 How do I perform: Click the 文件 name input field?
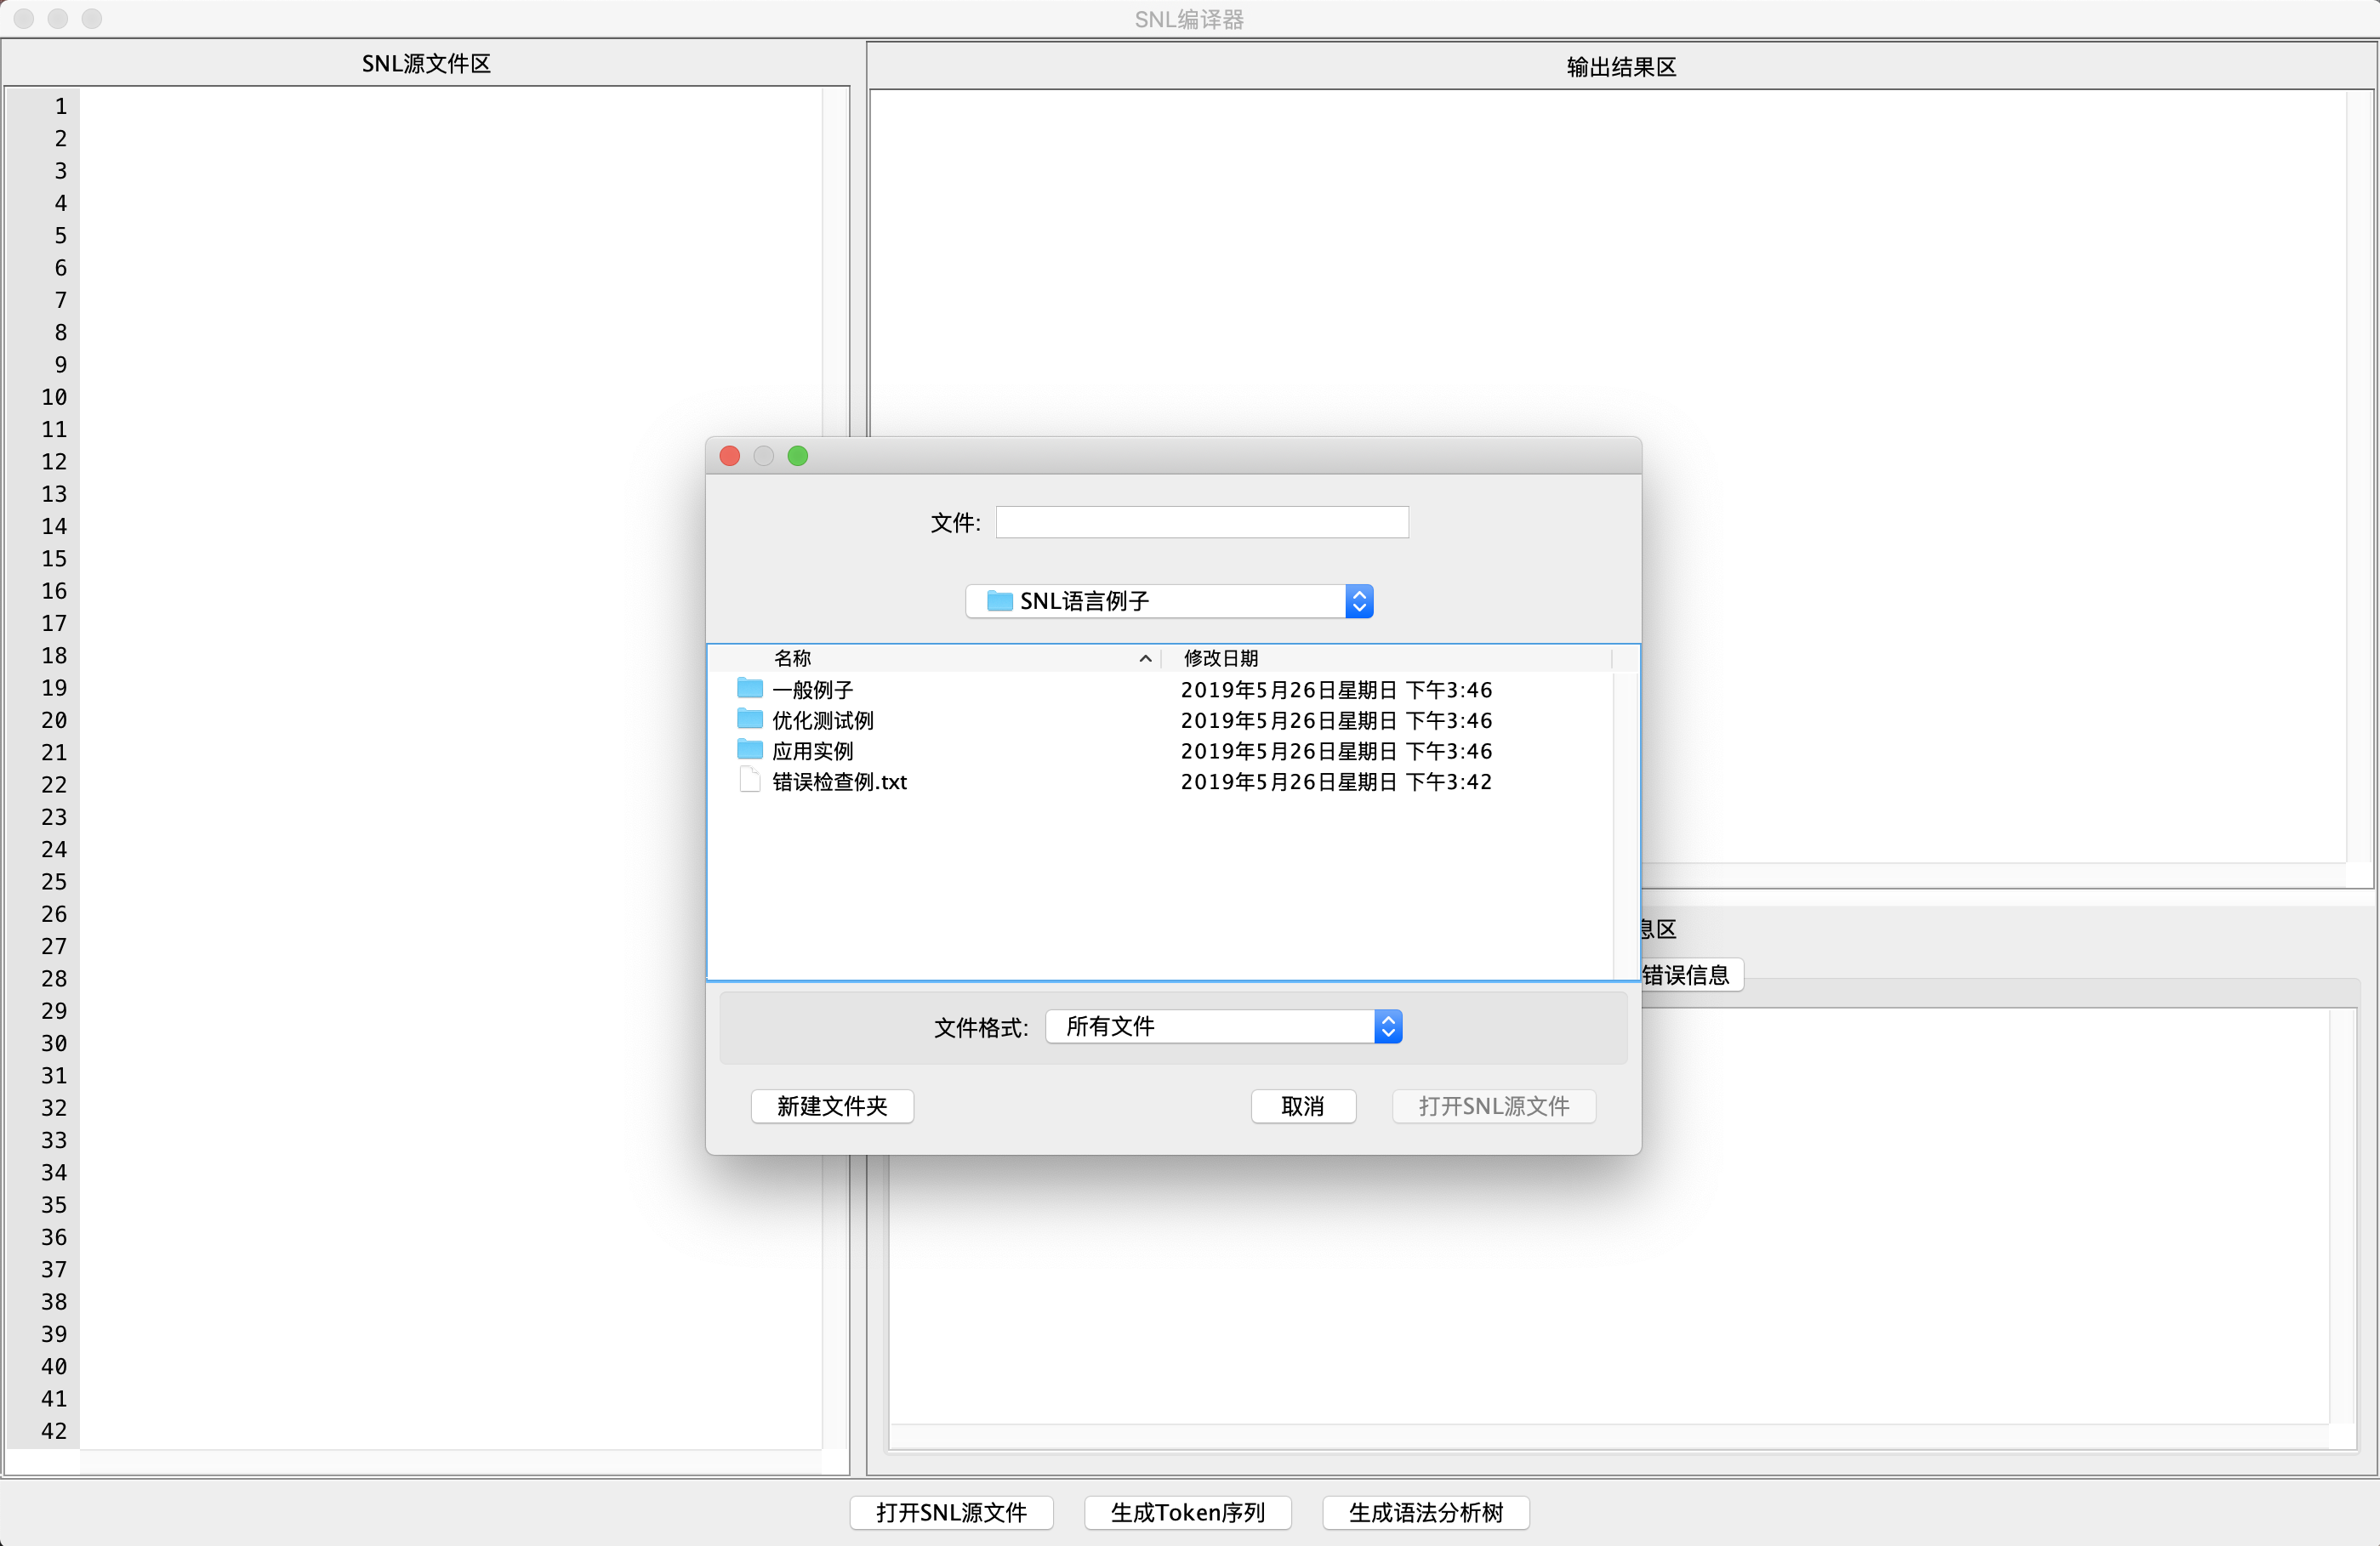[1201, 522]
